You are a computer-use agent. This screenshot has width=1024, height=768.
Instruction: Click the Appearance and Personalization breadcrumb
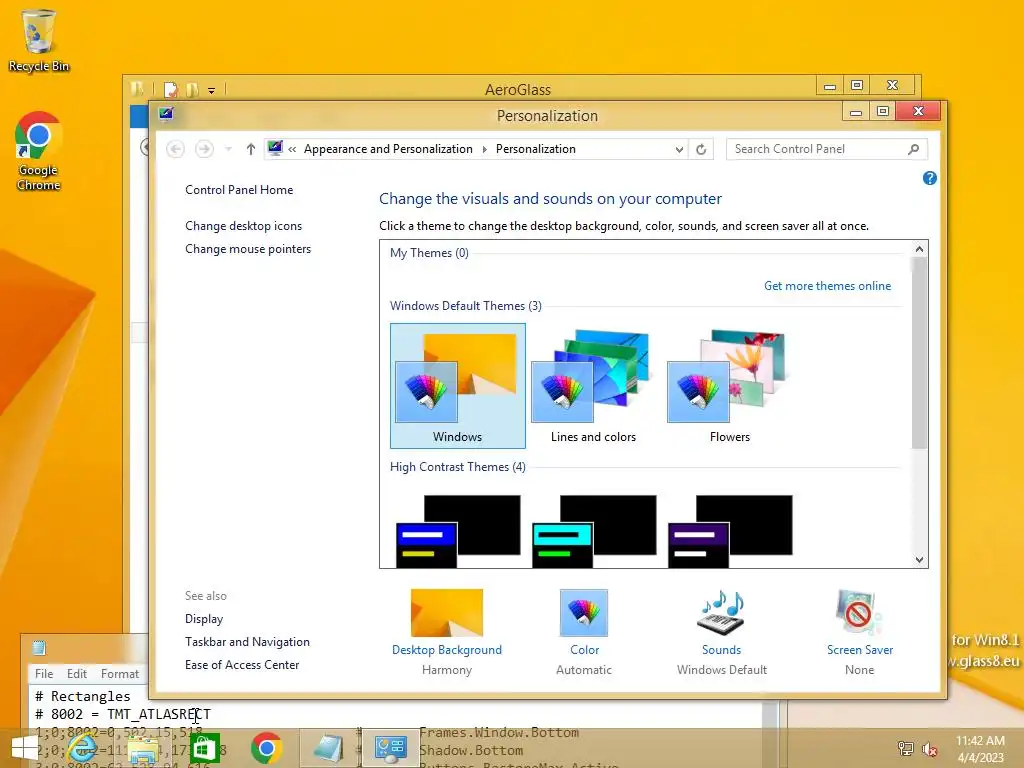click(x=388, y=149)
